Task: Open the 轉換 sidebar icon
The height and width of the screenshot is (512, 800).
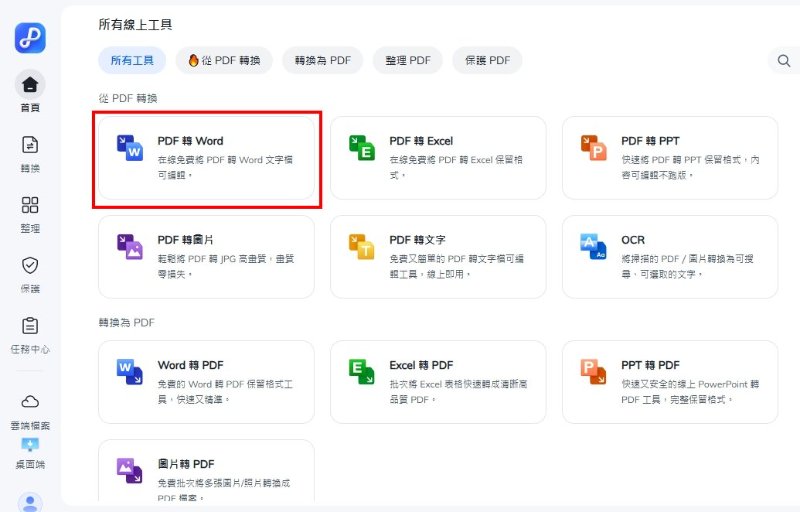Action: pyautogui.click(x=30, y=145)
